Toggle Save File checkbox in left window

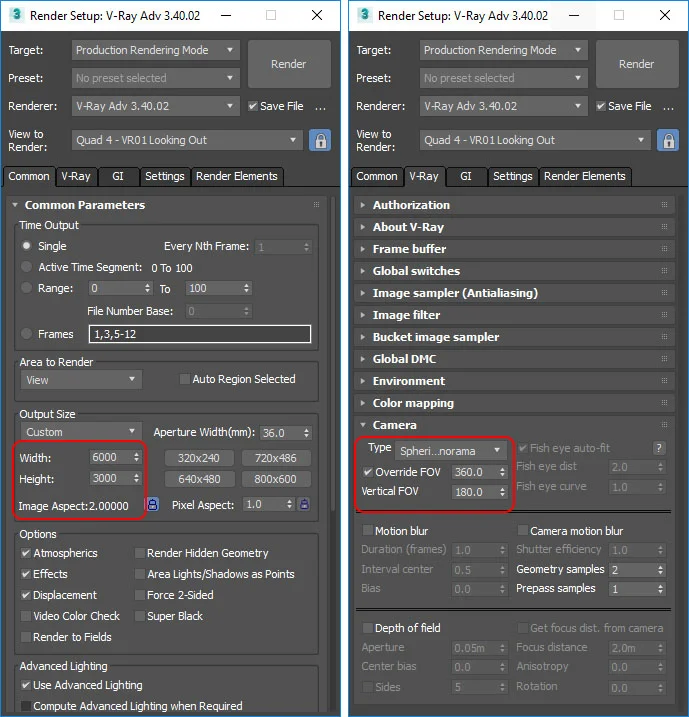(252, 106)
